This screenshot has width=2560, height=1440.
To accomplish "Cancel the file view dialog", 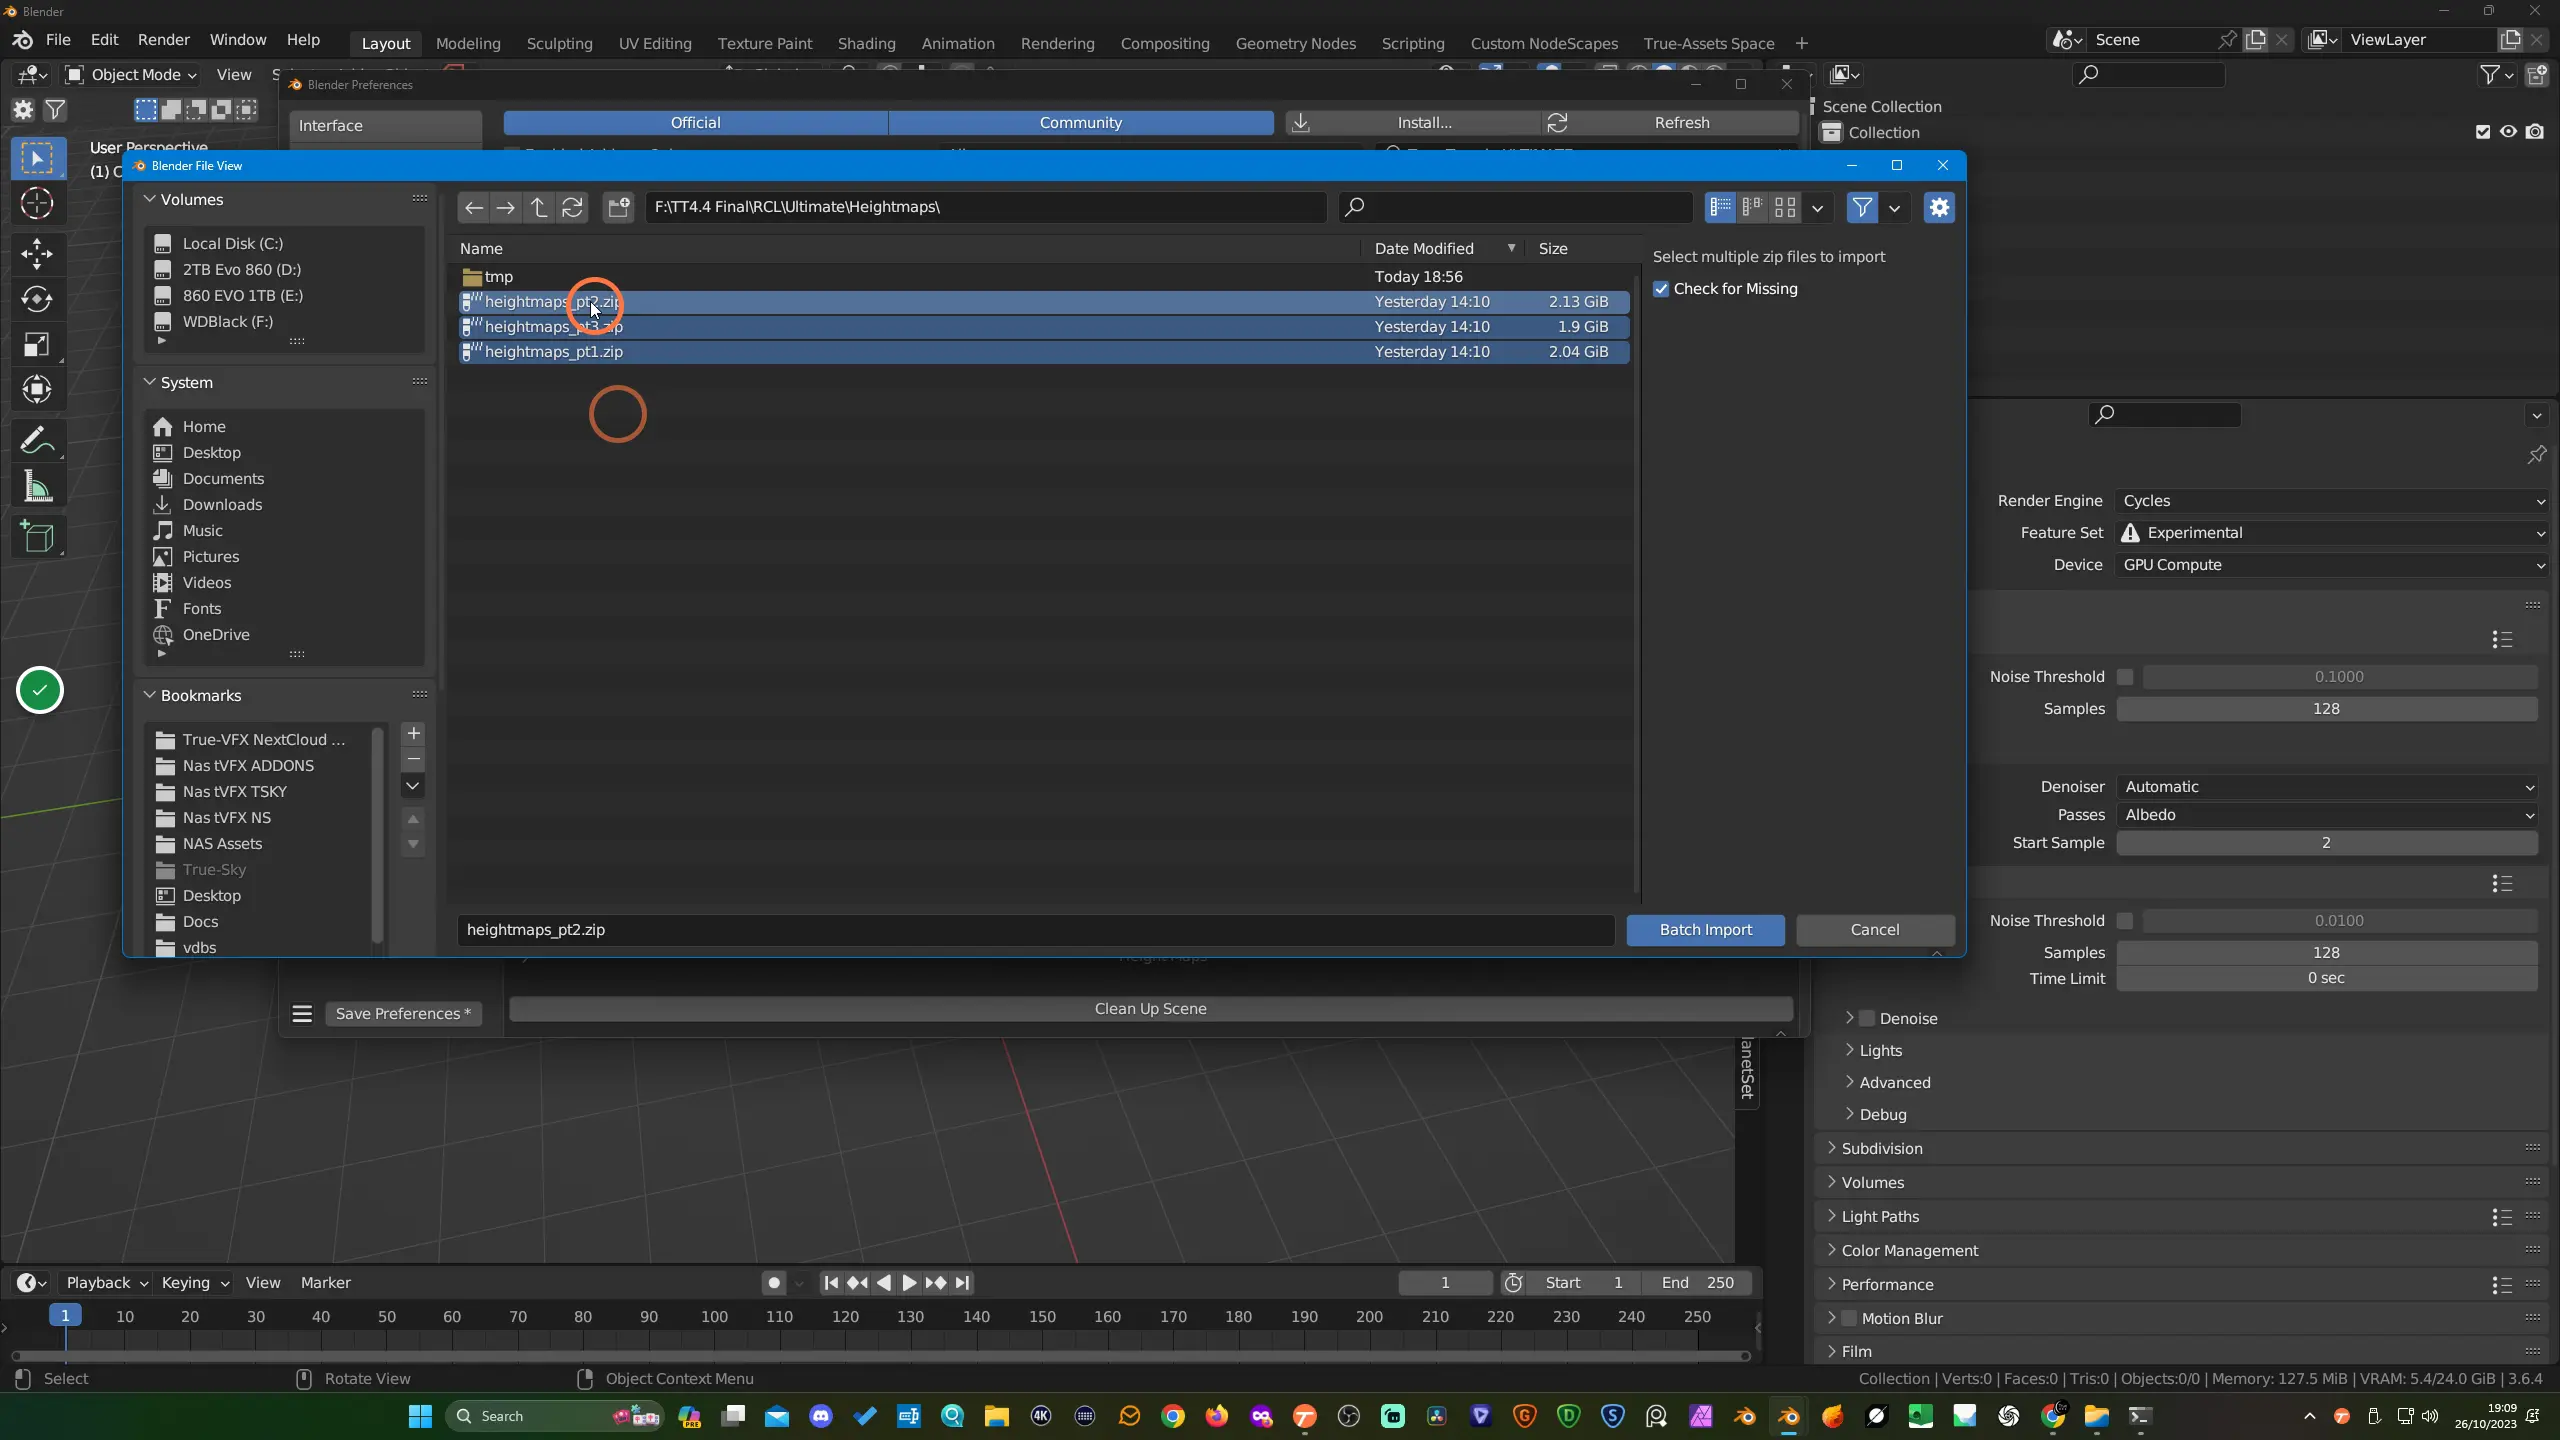I will pyautogui.click(x=1874, y=930).
